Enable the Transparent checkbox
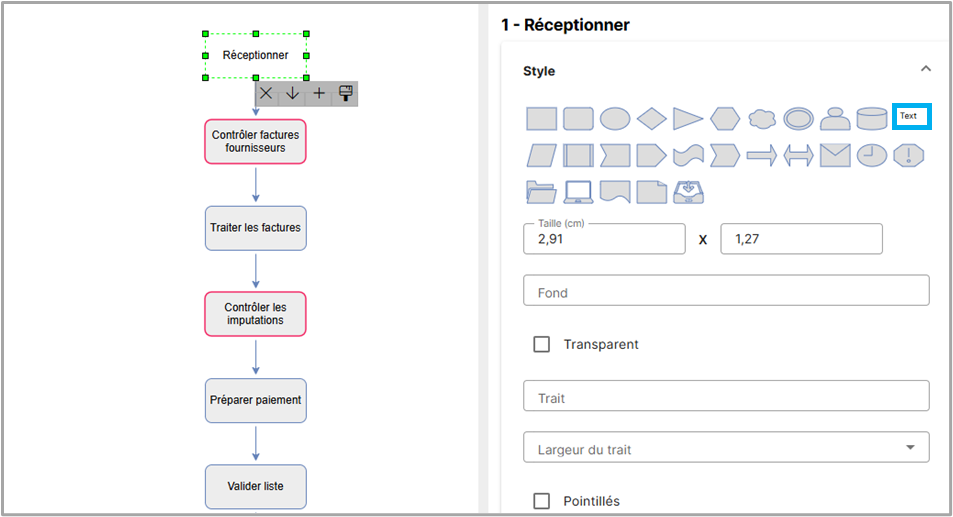Viewport: 953px width, 517px height. tap(542, 344)
